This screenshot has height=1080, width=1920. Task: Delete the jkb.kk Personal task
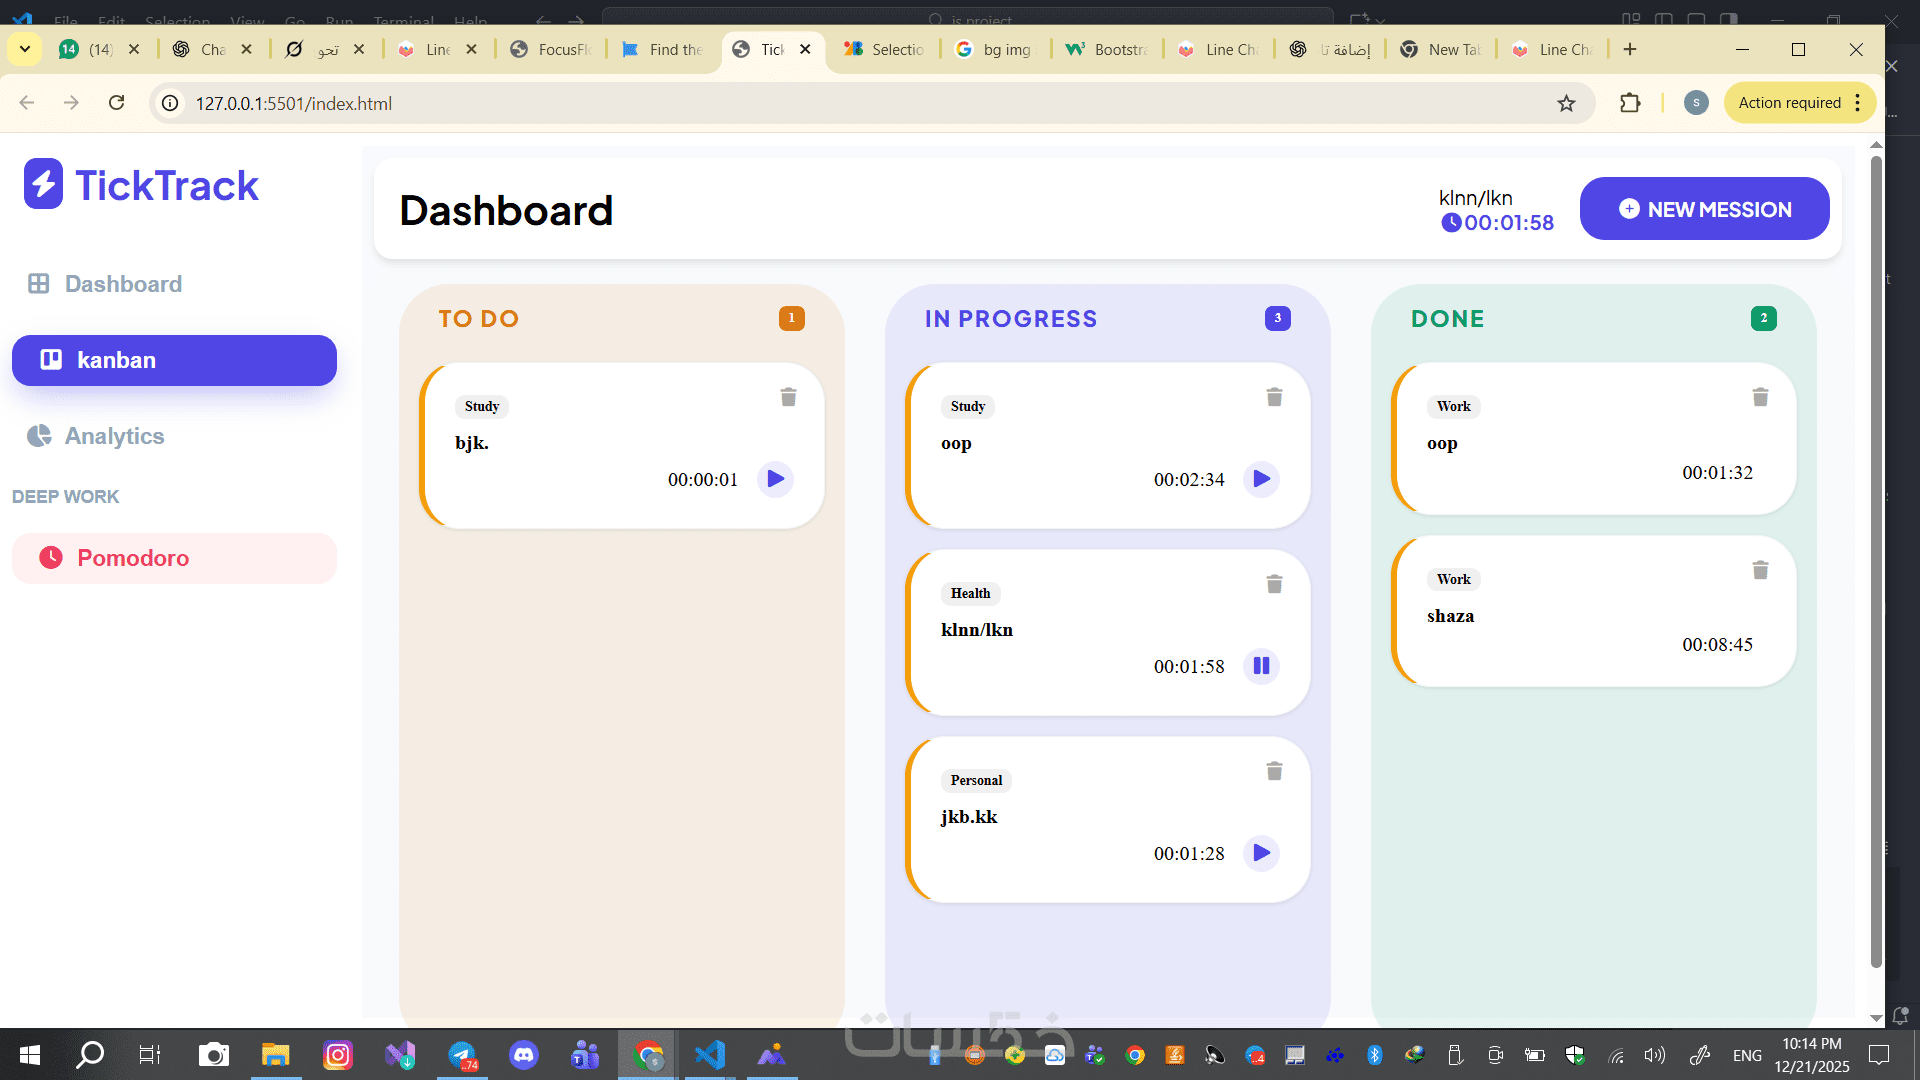[1274, 772]
